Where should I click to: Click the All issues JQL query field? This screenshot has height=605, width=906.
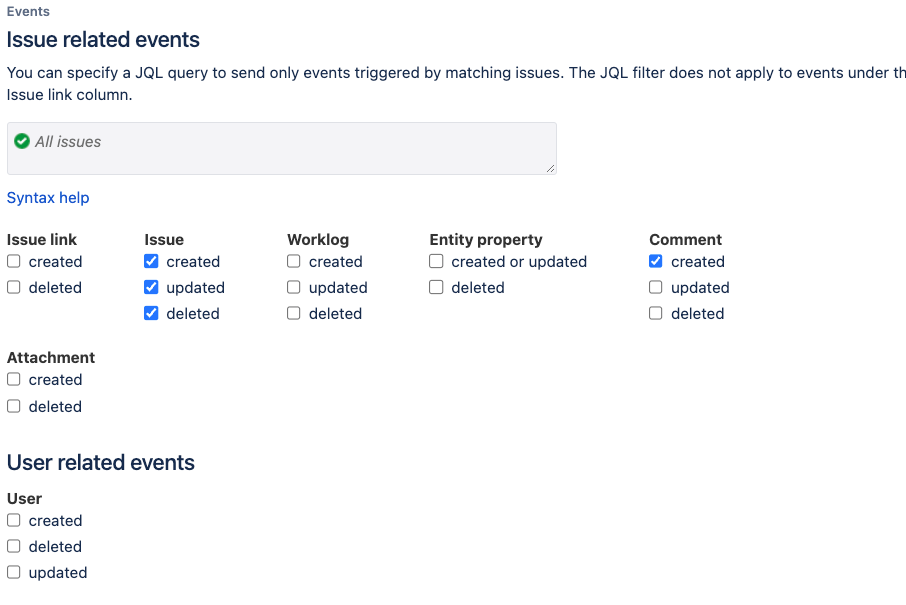click(282, 149)
